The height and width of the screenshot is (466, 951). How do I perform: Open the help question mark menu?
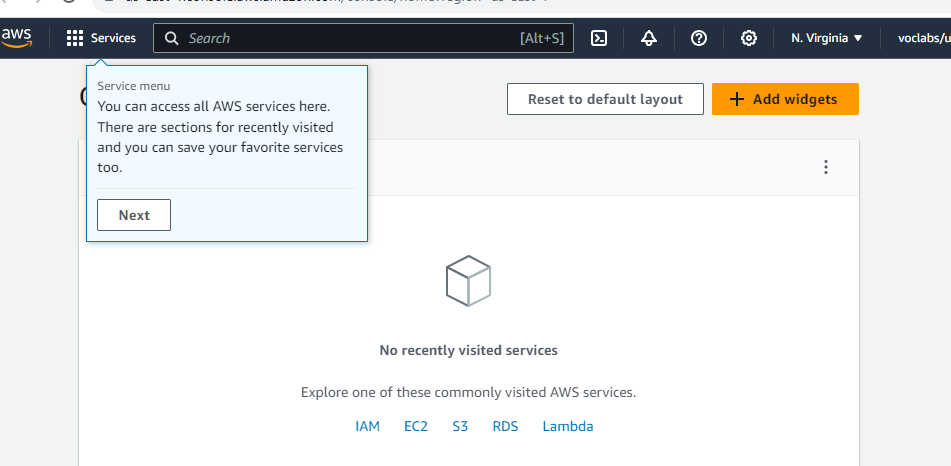[x=699, y=38]
